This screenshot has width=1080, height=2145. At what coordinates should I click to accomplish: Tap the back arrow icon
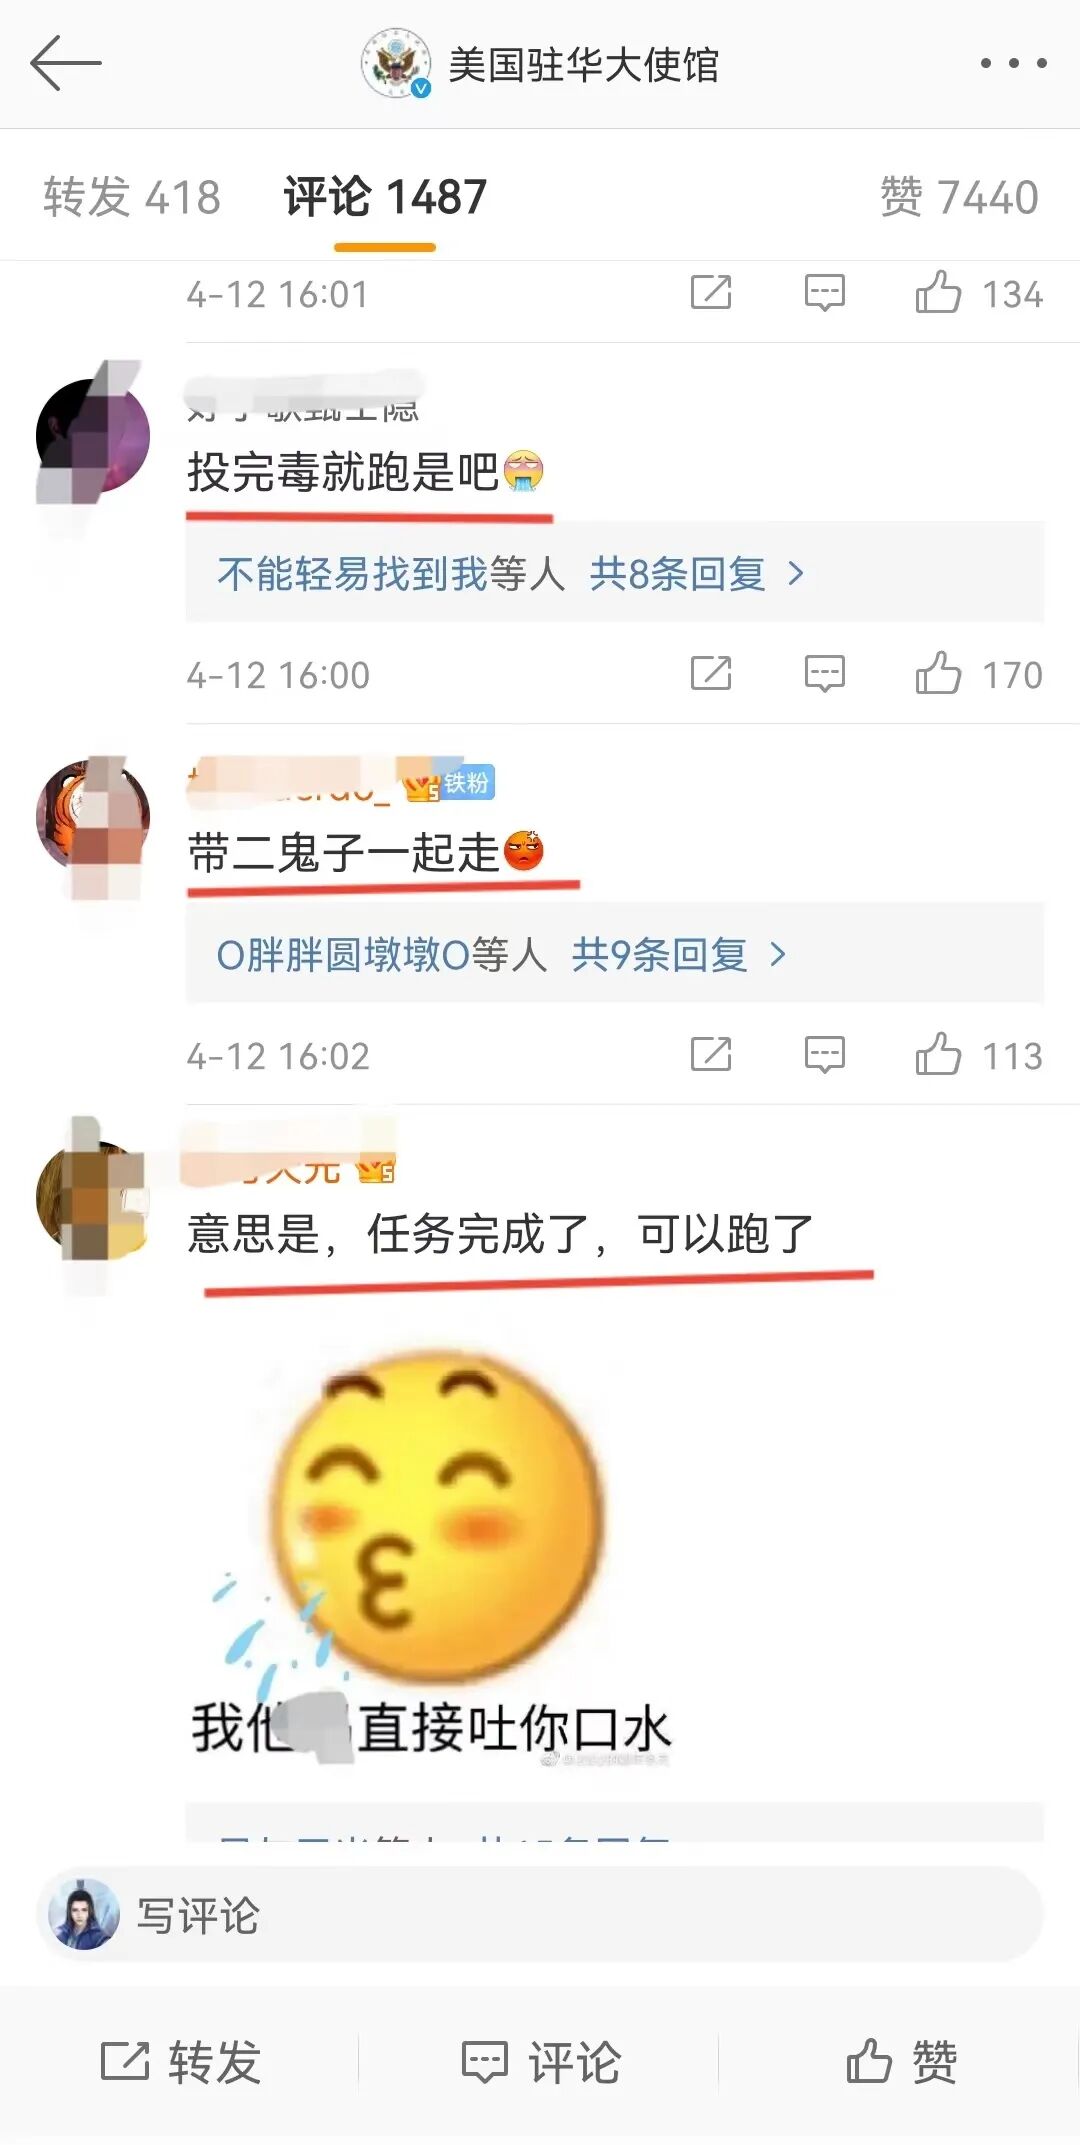(66, 63)
